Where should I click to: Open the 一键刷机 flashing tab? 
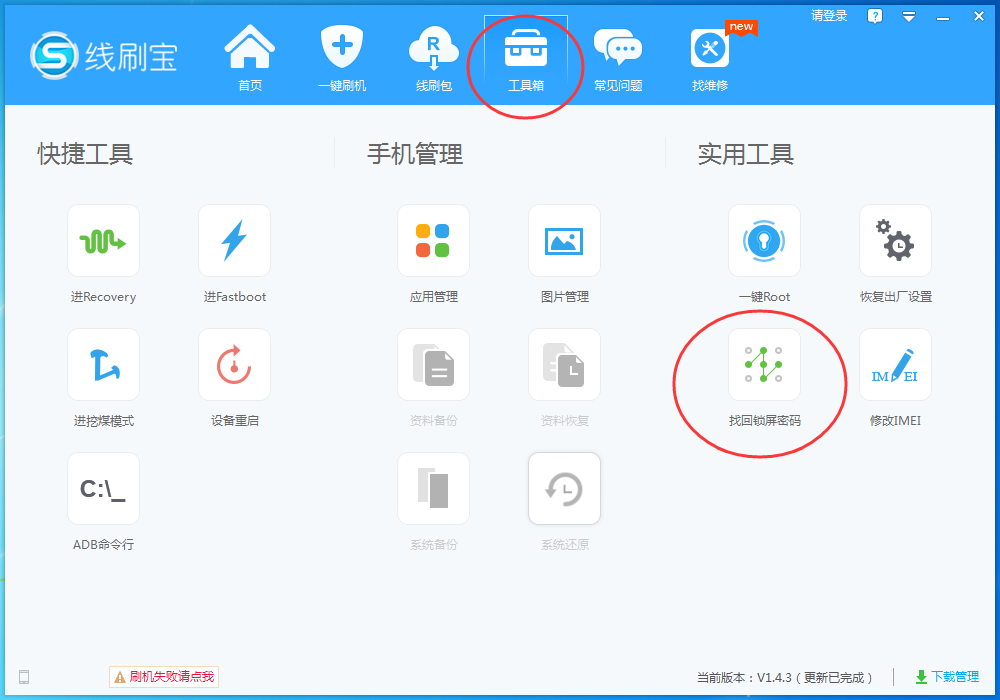click(341, 57)
